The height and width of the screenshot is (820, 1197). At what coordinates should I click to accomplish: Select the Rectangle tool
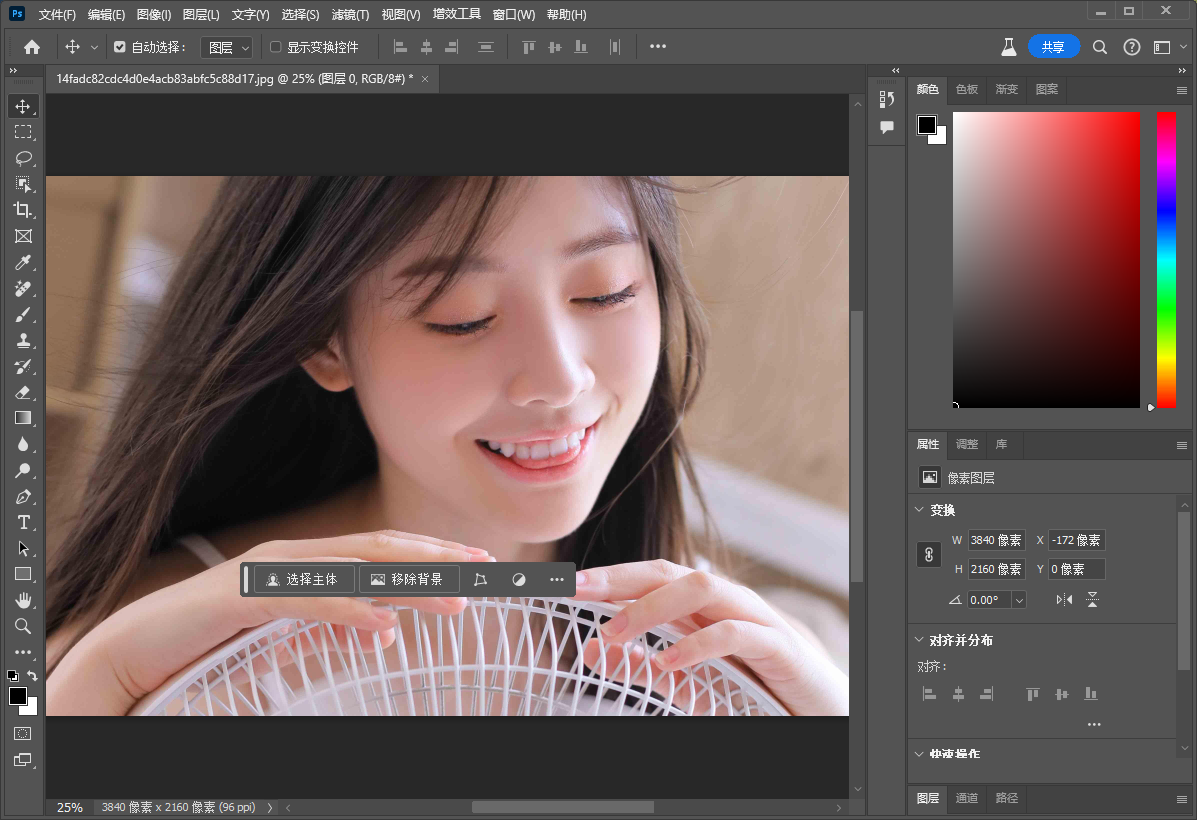24,574
